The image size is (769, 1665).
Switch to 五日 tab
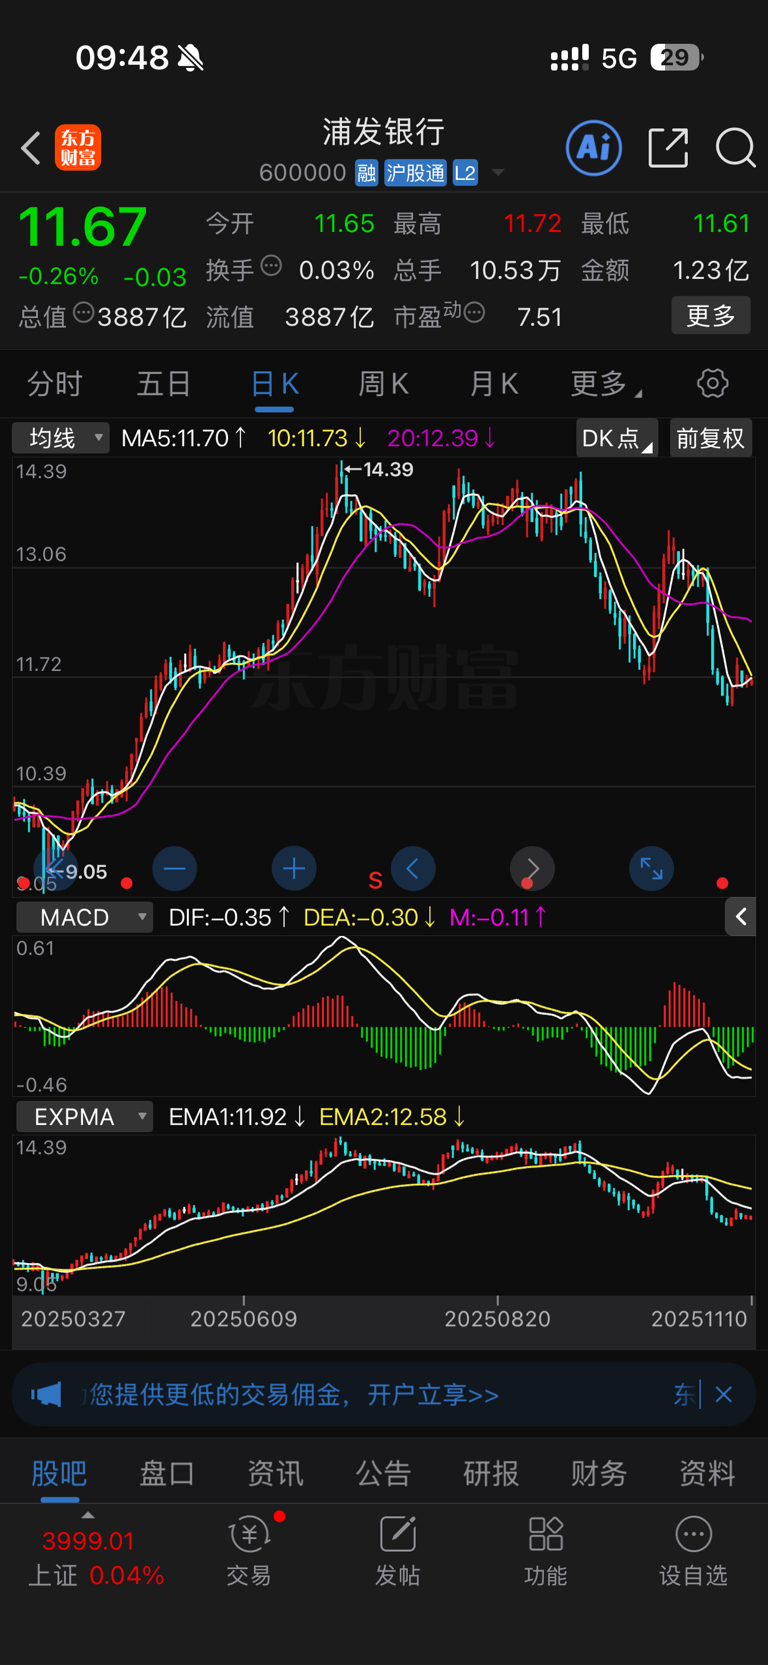164,383
